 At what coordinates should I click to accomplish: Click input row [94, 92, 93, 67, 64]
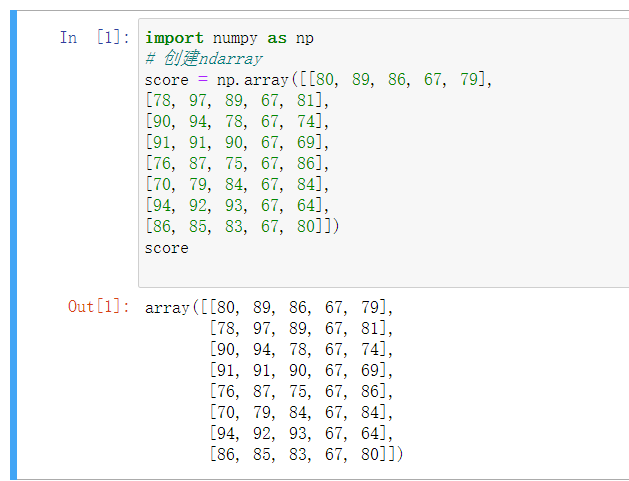click(x=237, y=205)
